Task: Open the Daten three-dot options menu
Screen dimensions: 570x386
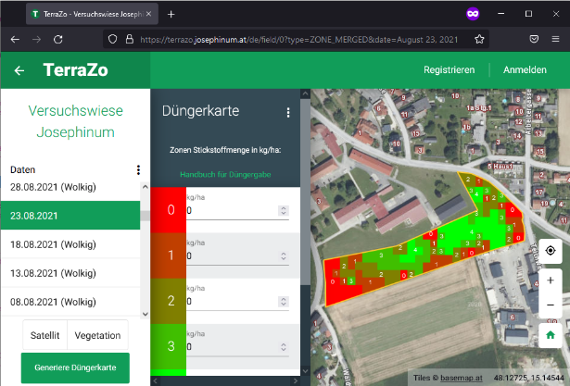Action: (x=138, y=170)
